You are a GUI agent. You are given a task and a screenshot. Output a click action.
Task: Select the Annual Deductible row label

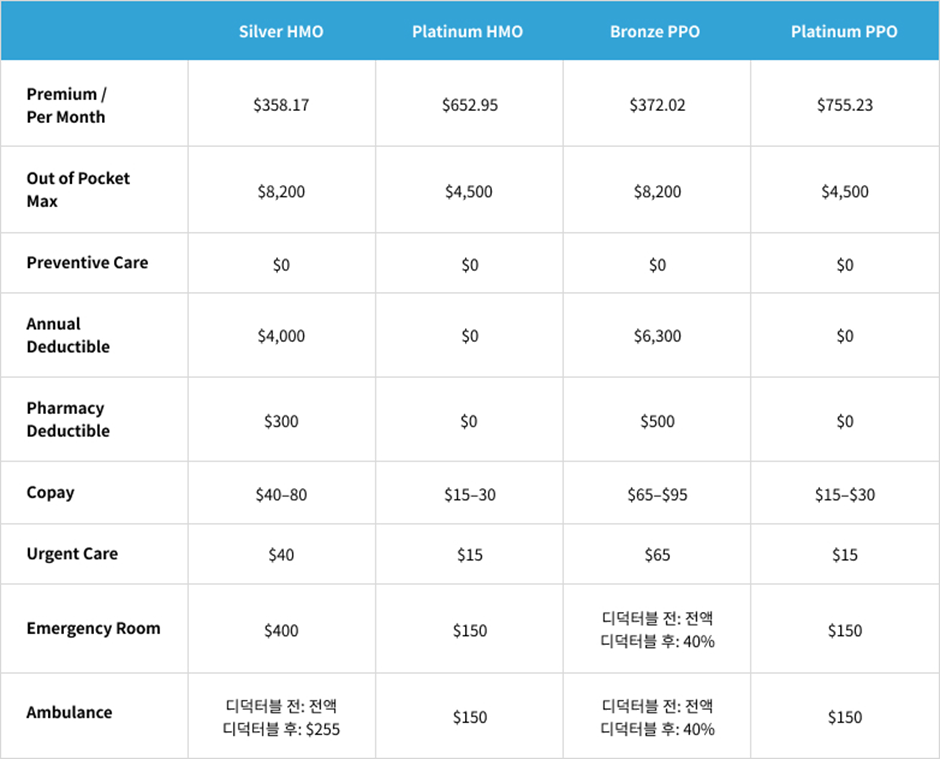68,335
